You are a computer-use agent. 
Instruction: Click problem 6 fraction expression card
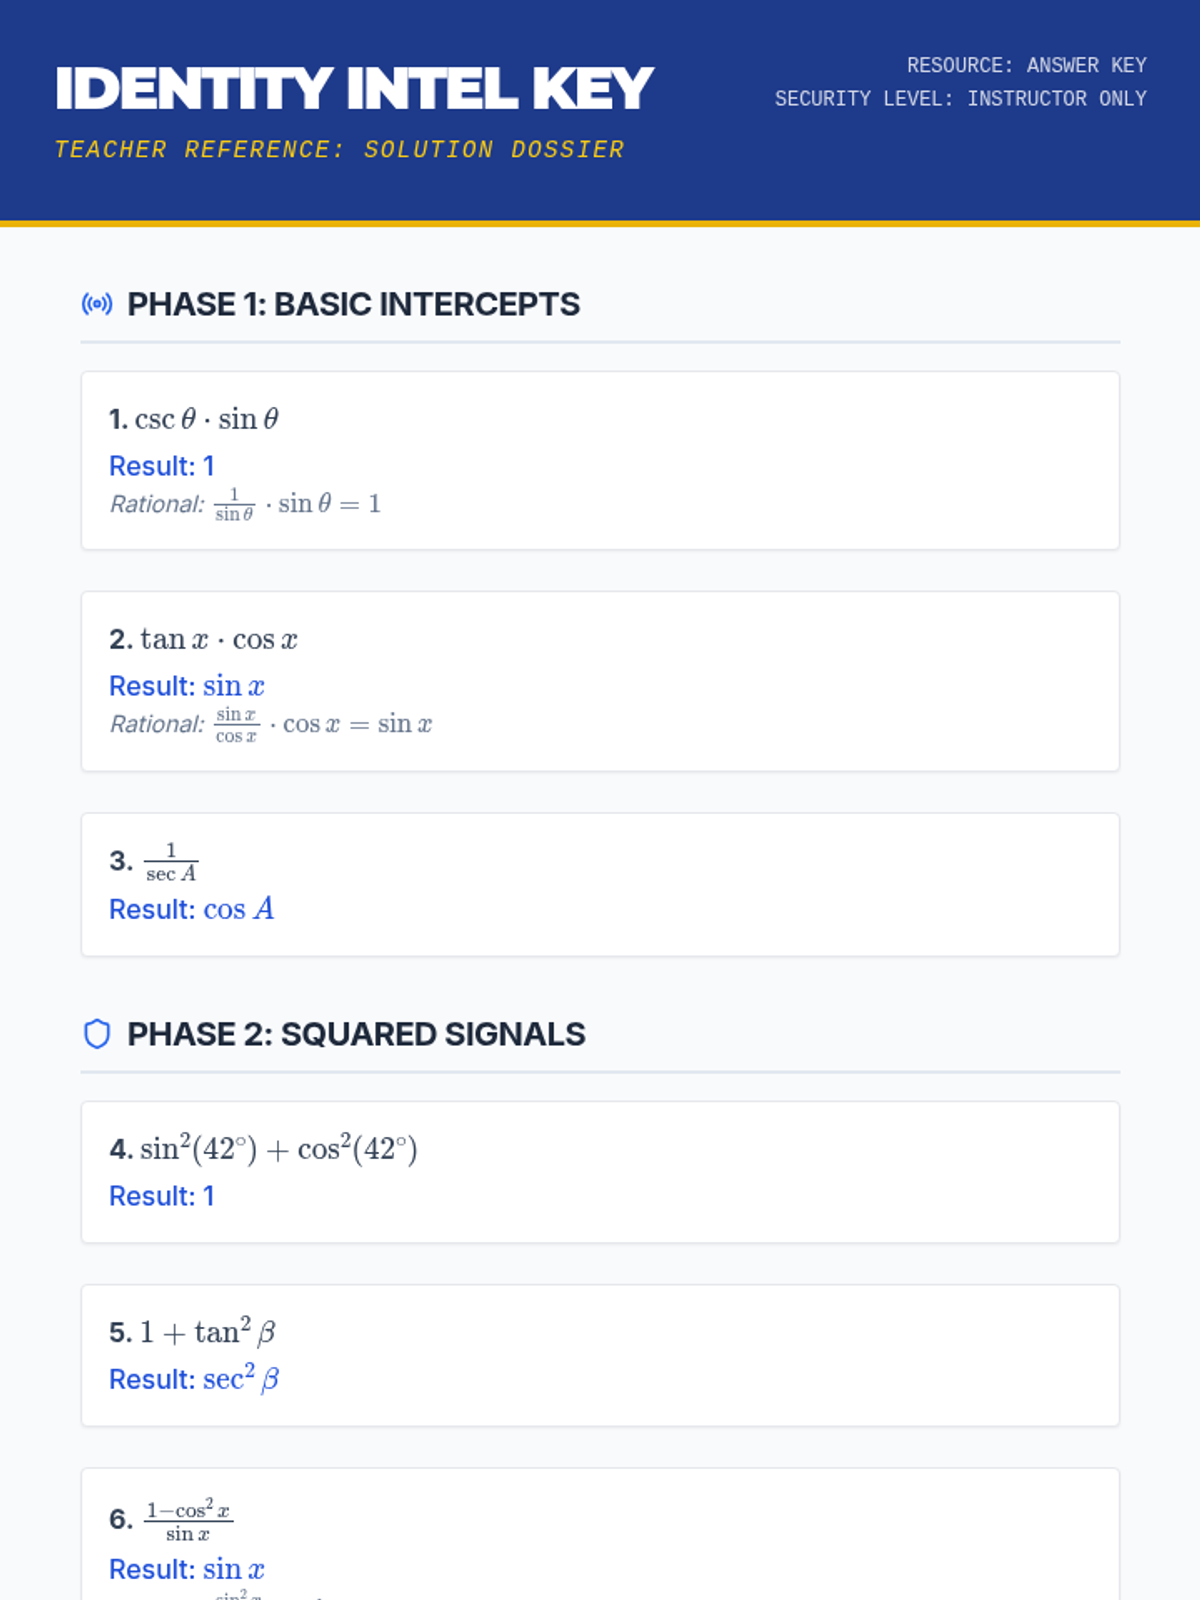pos(600,1534)
